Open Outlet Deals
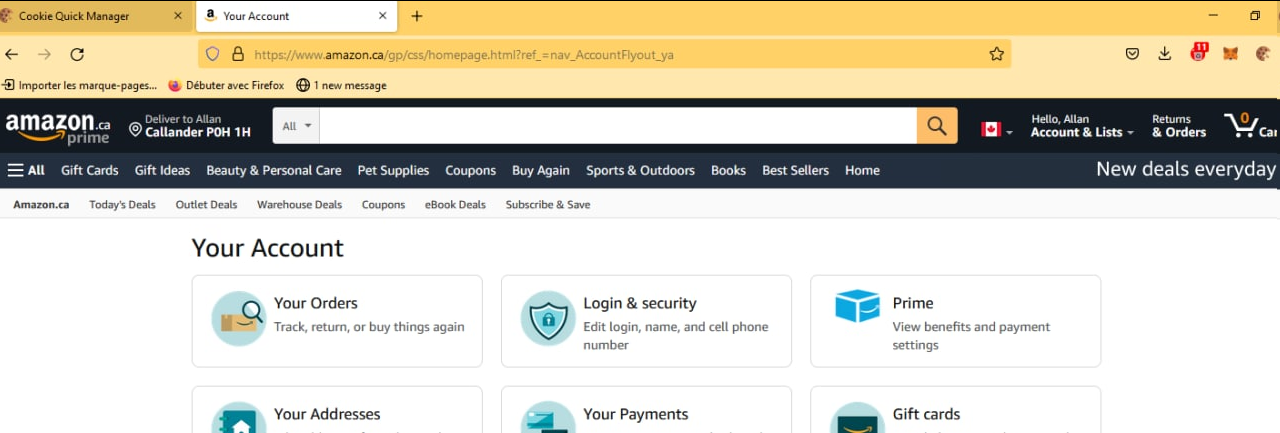 click(206, 204)
